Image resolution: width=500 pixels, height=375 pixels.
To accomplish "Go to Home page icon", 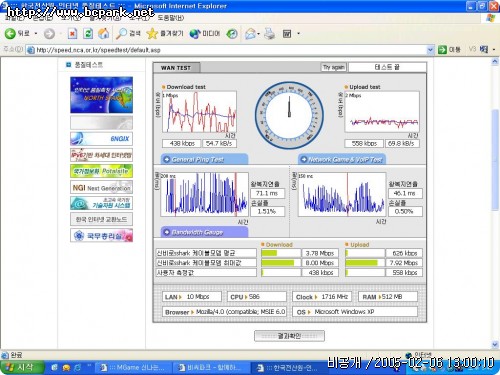I will tap(104, 33).
